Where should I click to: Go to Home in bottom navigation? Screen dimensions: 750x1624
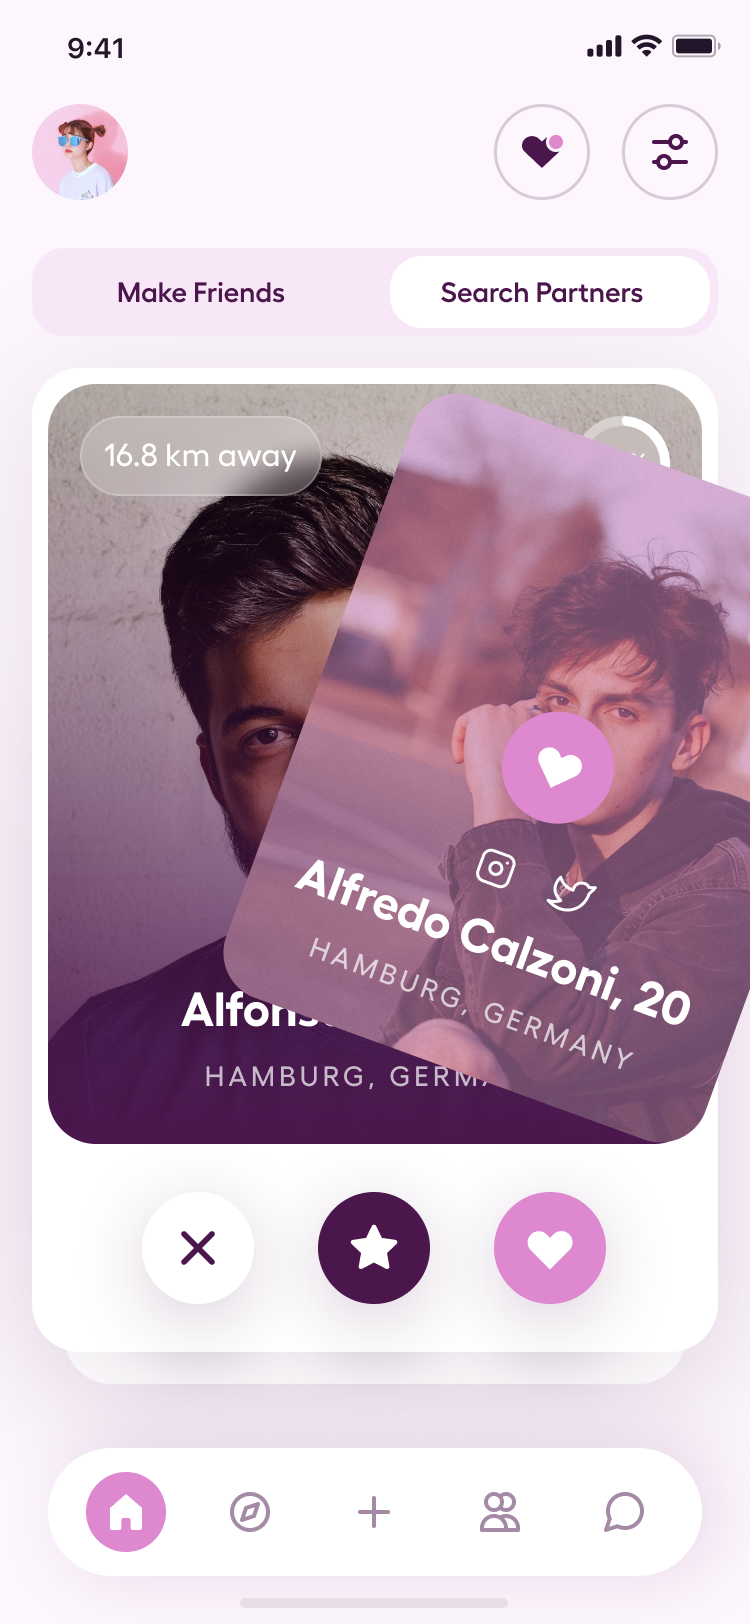(x=126, y=1512)
